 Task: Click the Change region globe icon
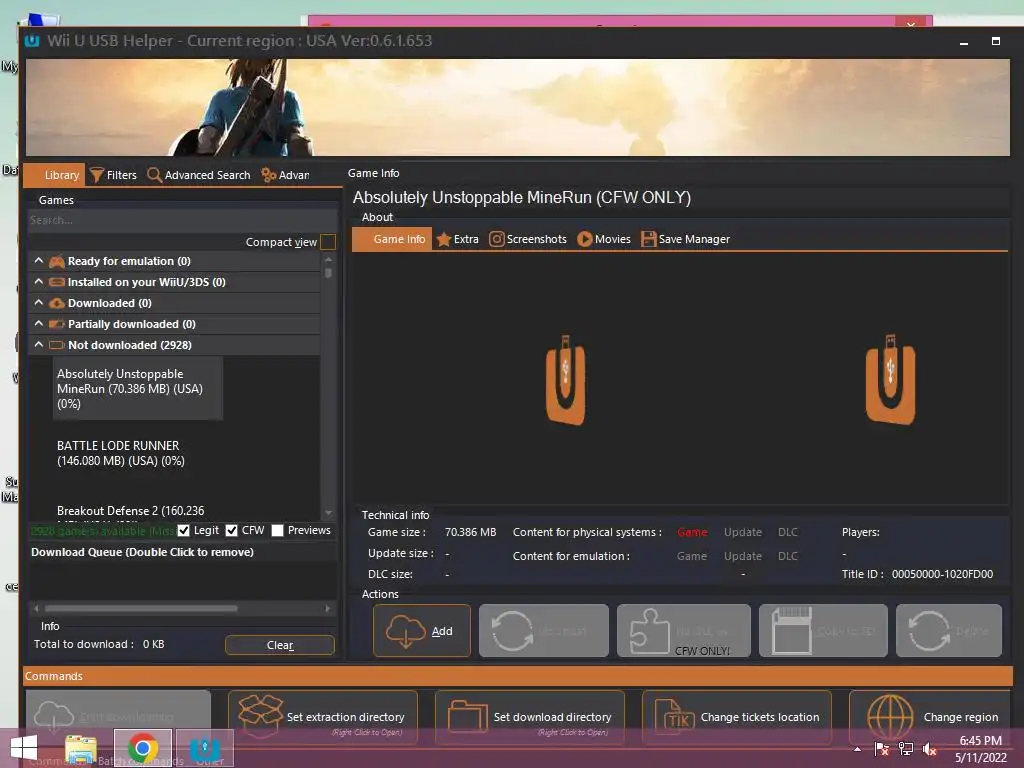point(890,717)
